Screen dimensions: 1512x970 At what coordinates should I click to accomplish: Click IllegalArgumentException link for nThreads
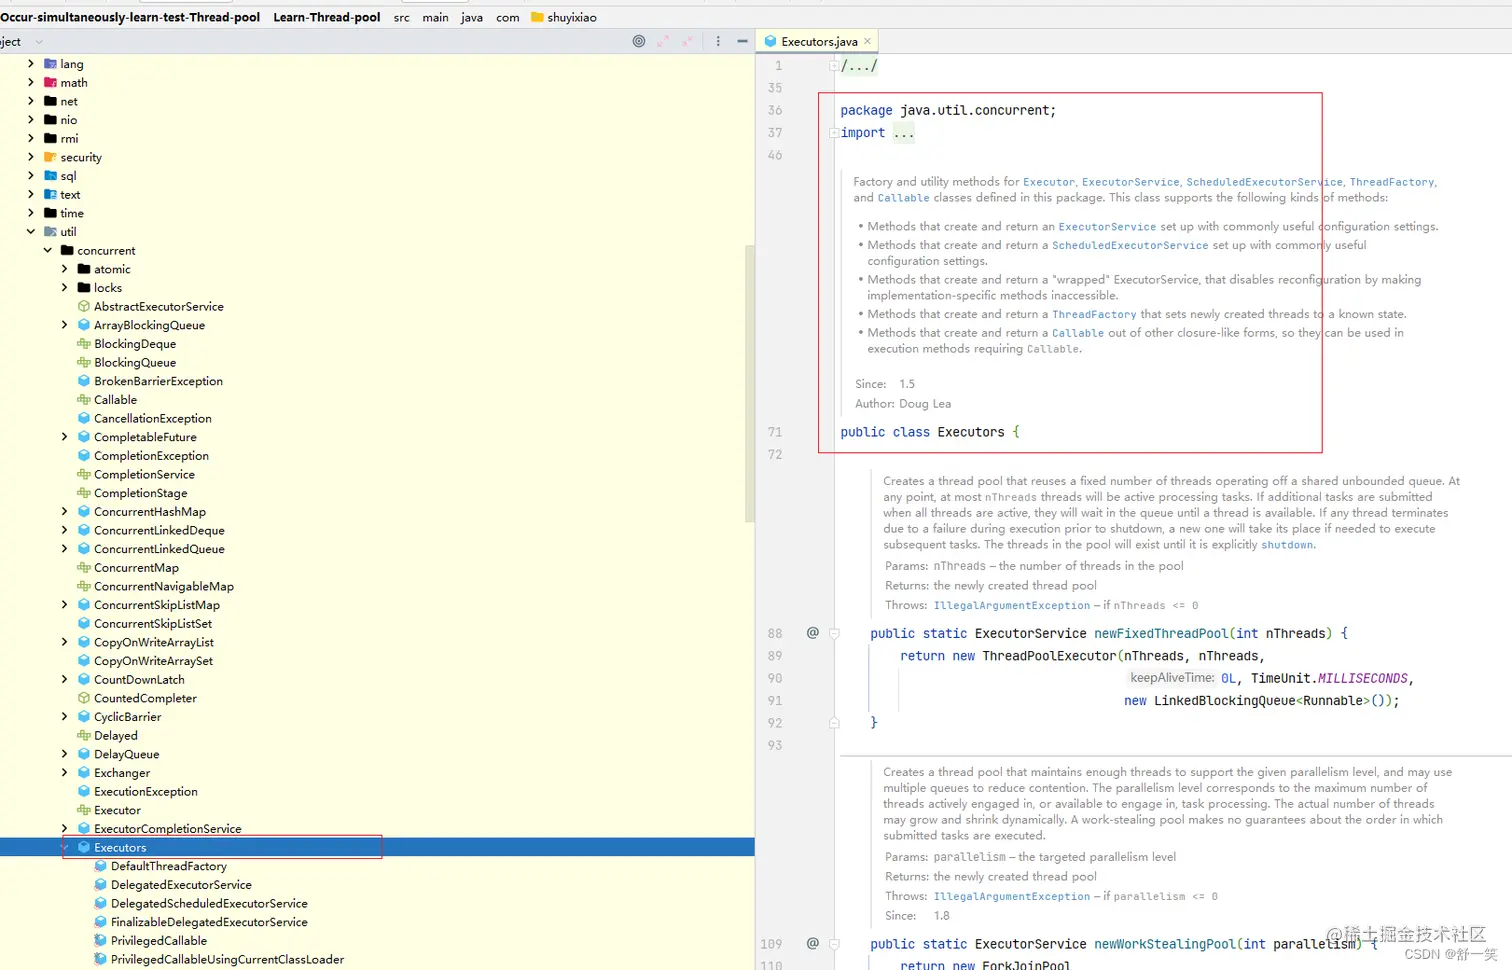[1012, 605]
